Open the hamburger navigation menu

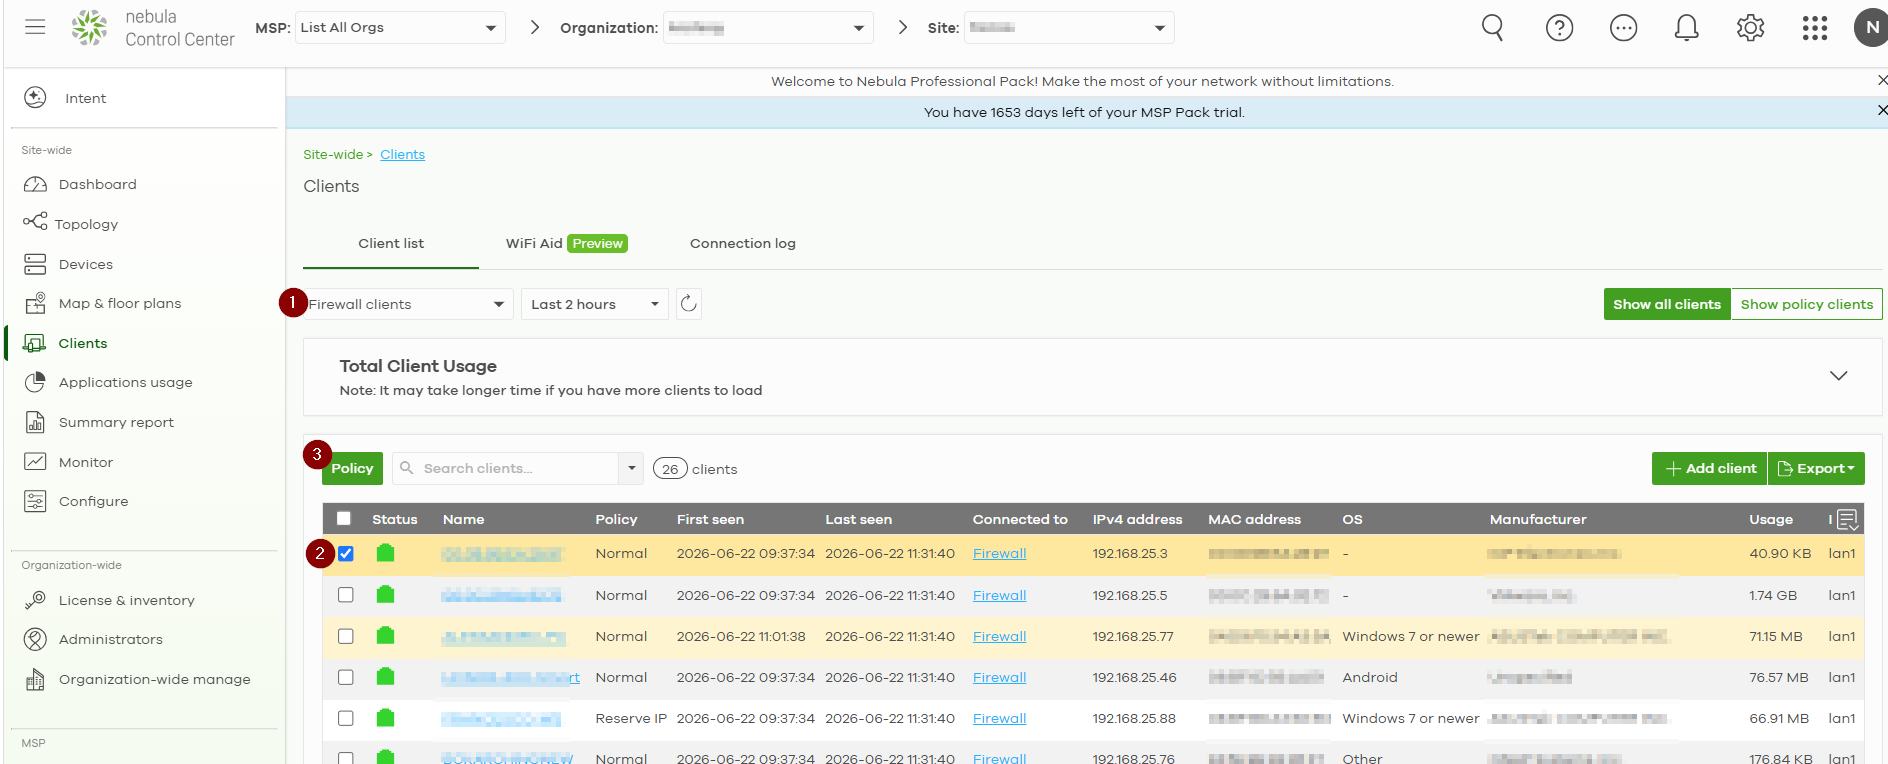pos(35,27)
